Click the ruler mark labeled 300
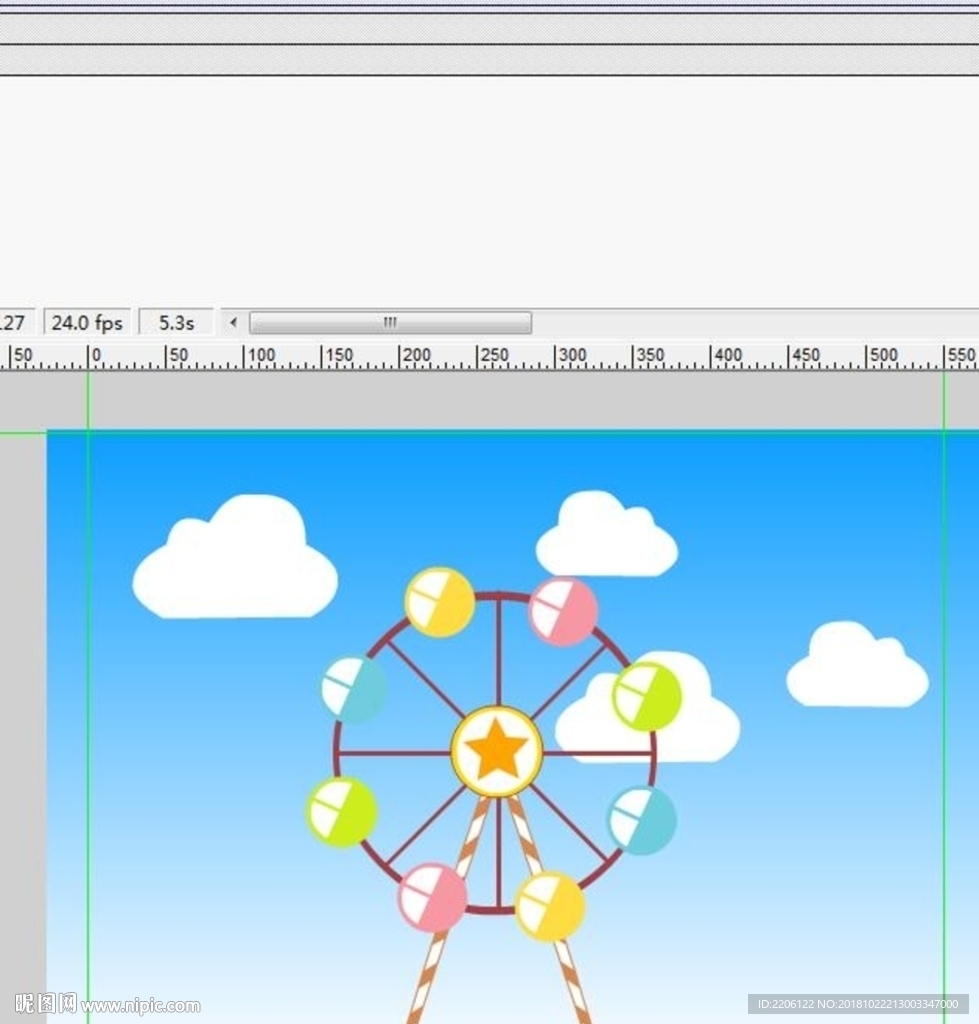979x1024 pixels. 570,356
